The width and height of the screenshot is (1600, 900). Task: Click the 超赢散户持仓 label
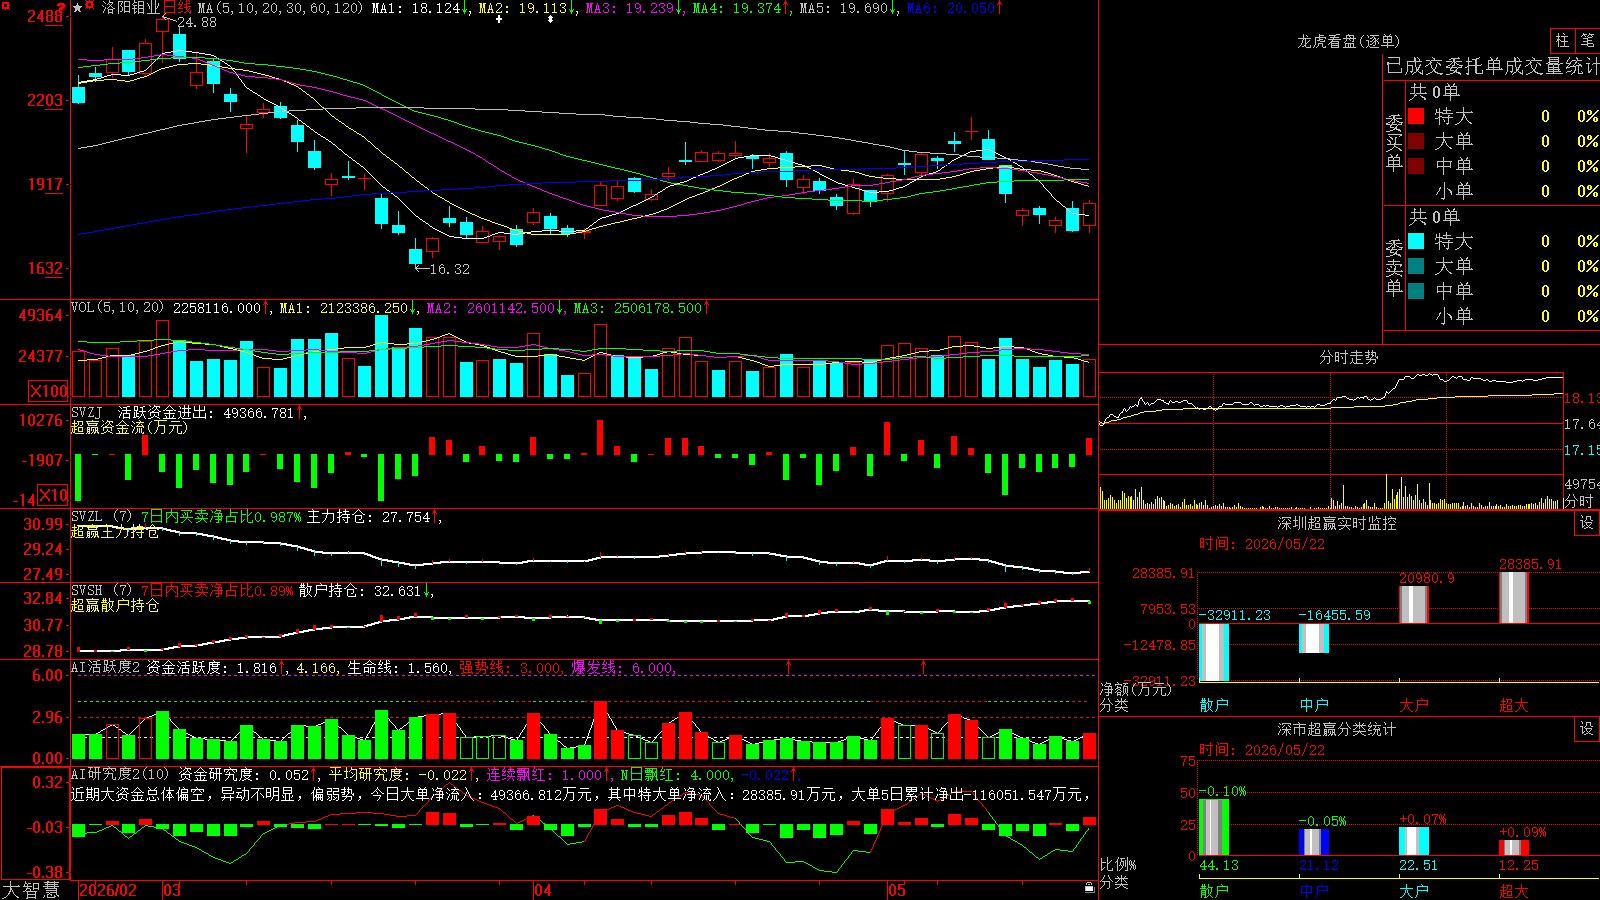115,606
